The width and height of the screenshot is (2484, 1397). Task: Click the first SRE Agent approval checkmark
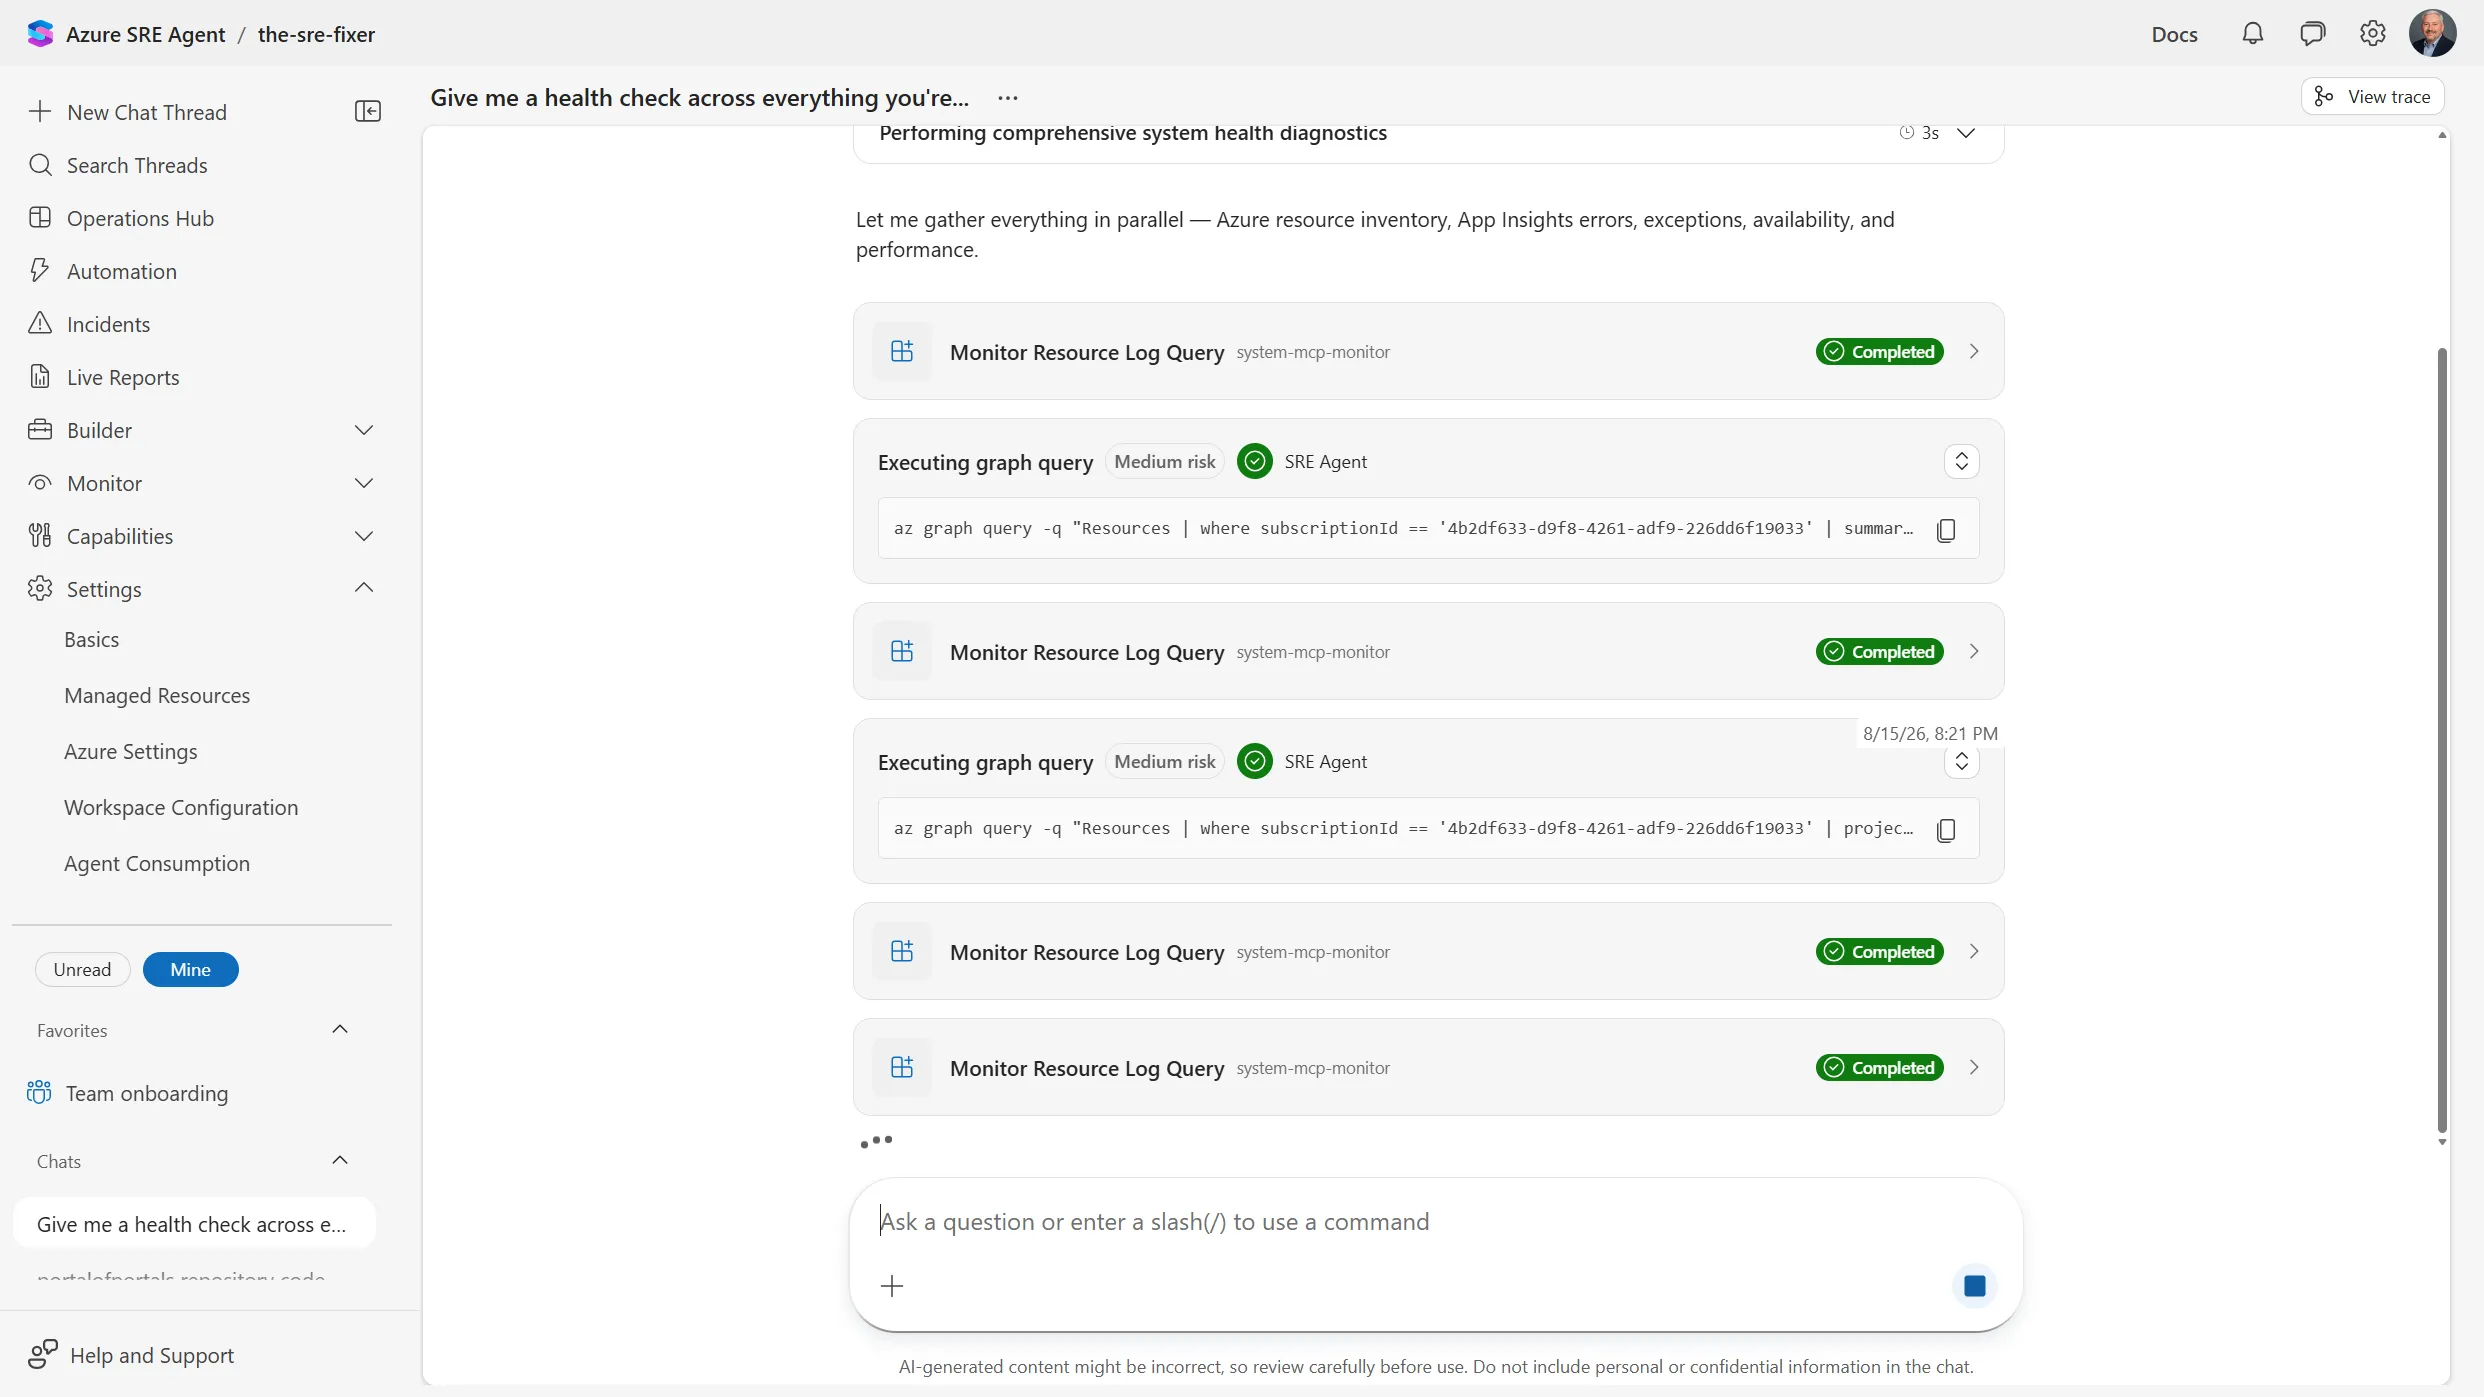[x=1255, y=461]
